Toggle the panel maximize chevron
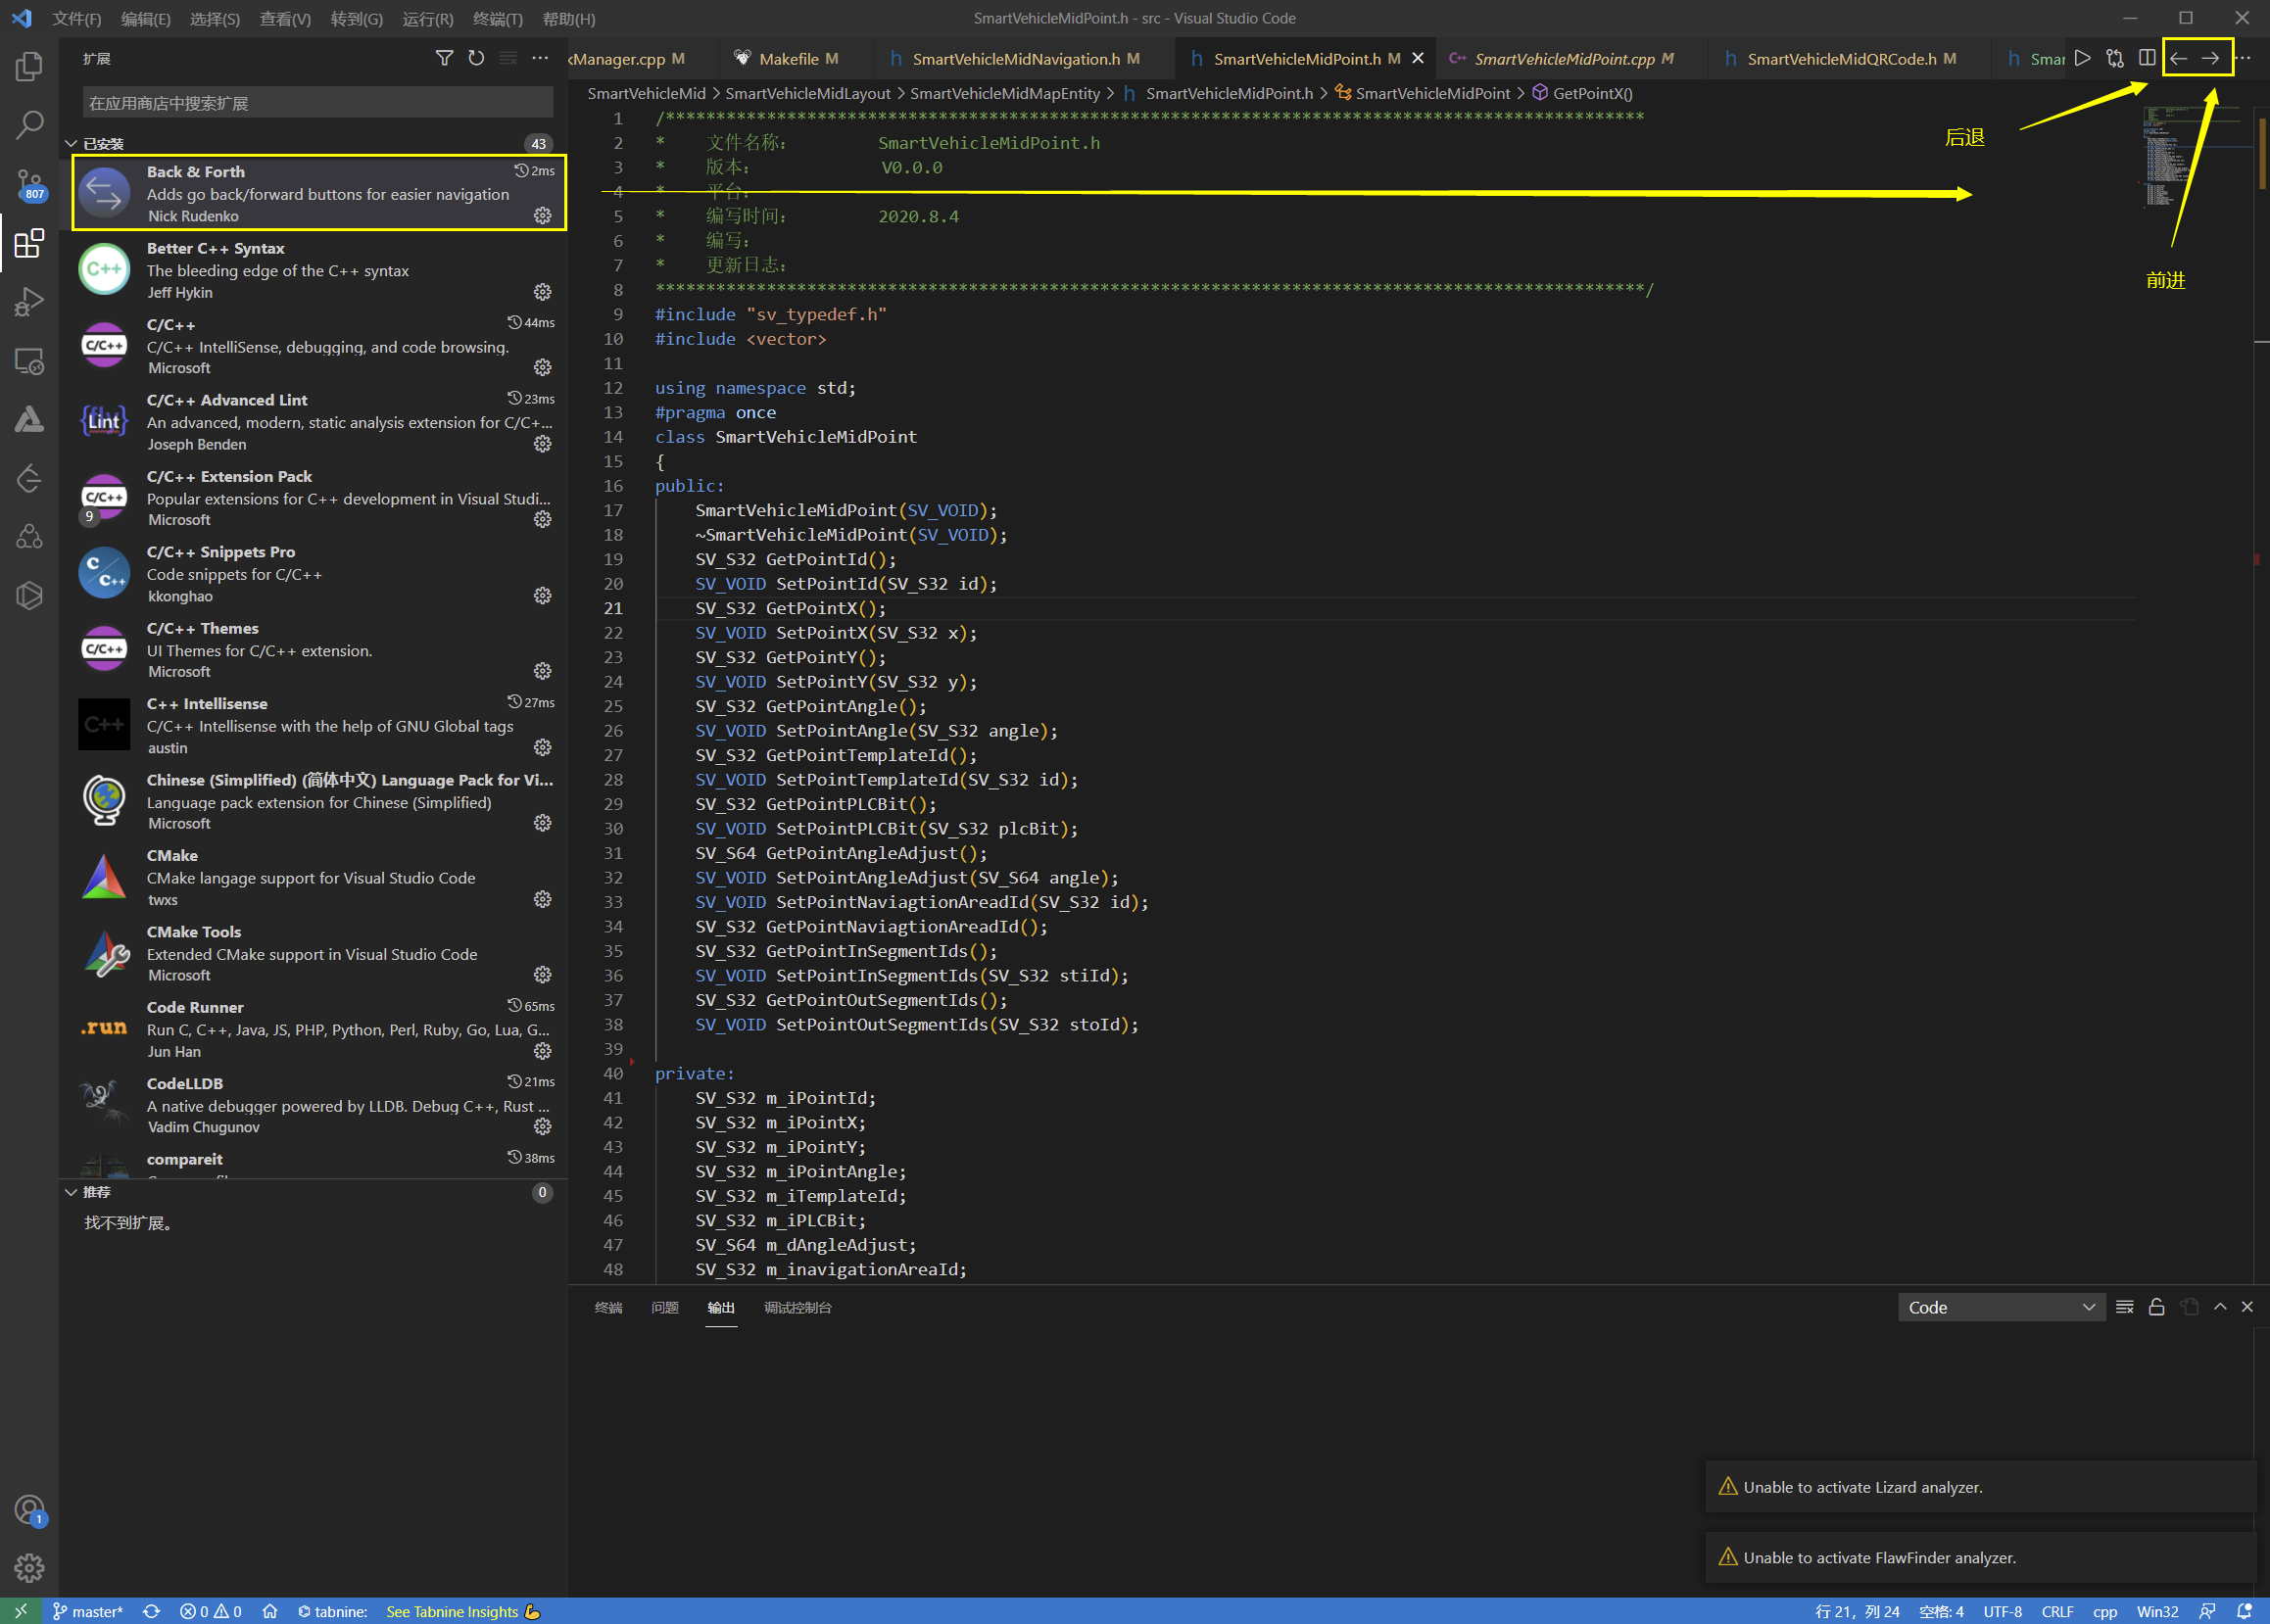Viewport: 2270px width, 1624px height. click(2218, 1307)
